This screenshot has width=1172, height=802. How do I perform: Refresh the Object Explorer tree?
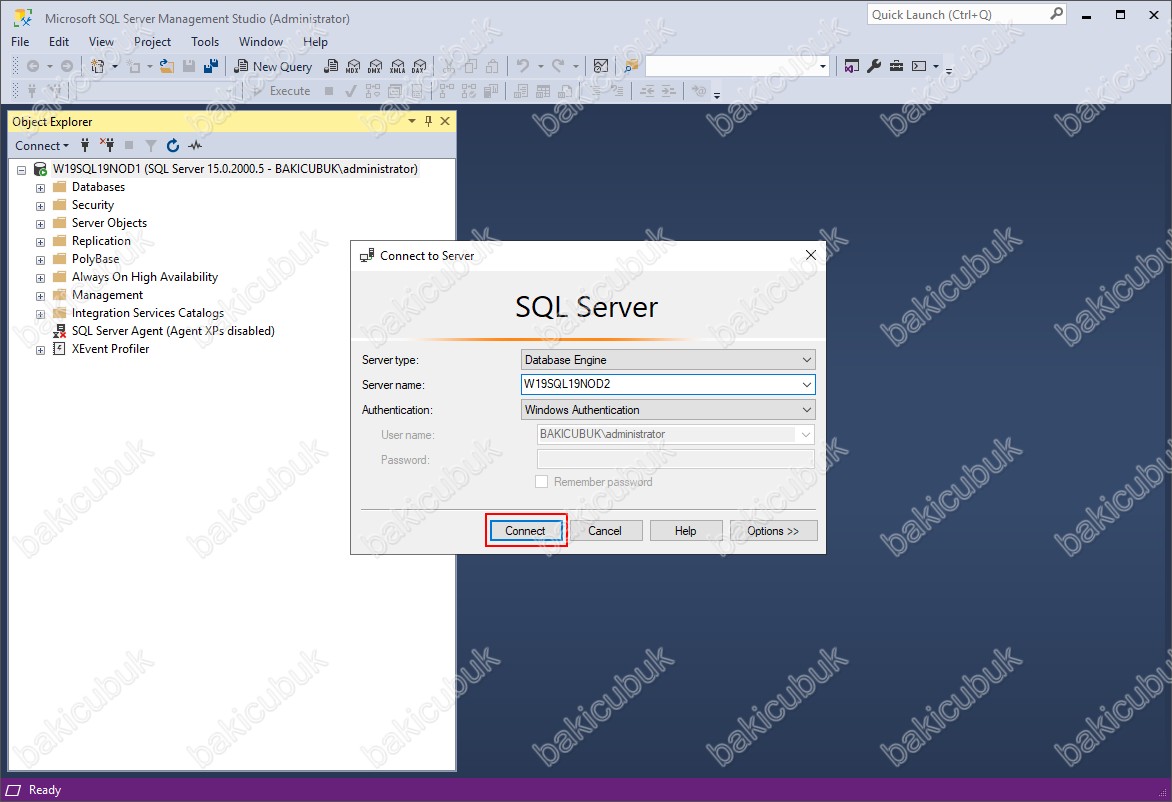173,146
